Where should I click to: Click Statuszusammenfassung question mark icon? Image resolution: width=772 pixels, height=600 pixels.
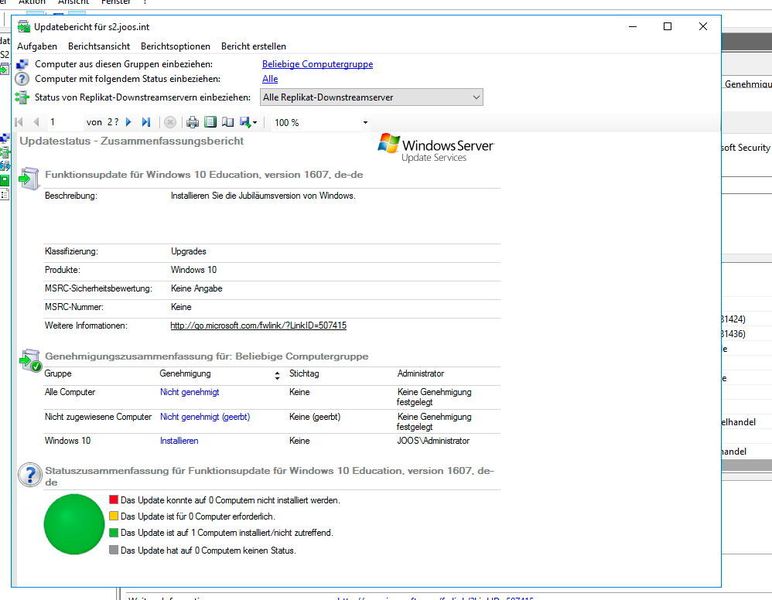(31, 475)
